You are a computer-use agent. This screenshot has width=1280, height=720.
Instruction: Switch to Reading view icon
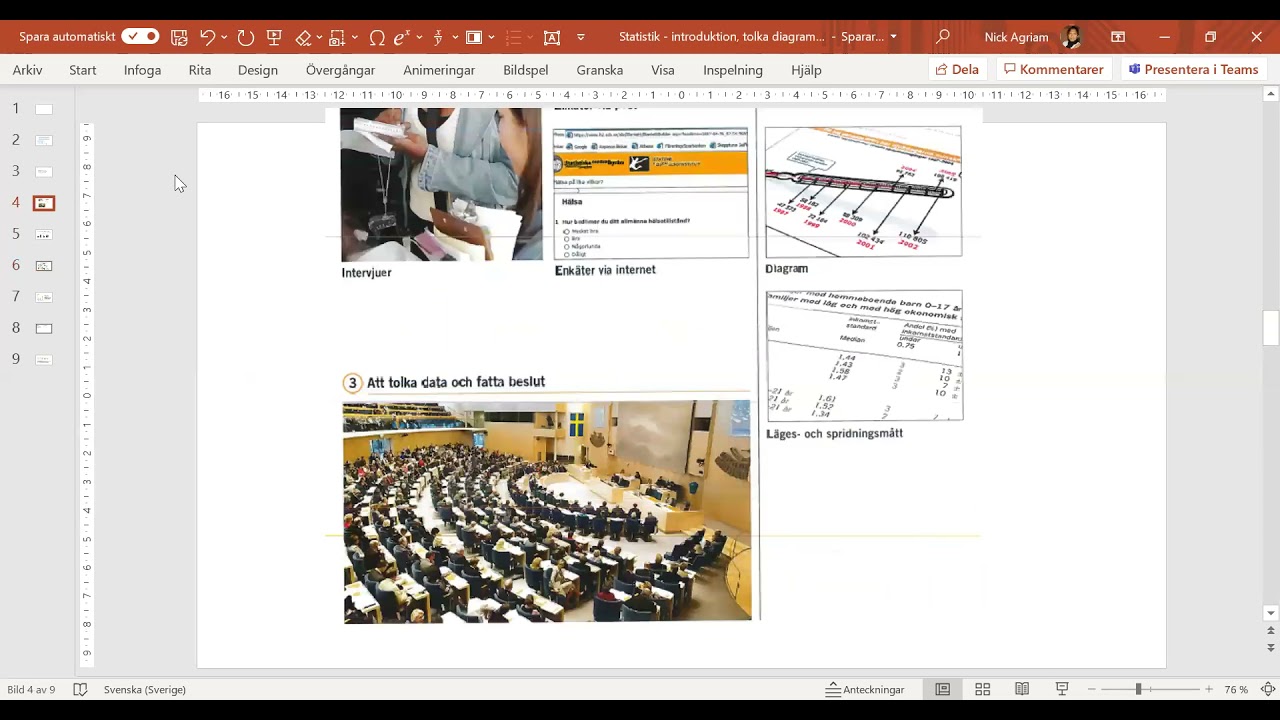(1022, 690)
